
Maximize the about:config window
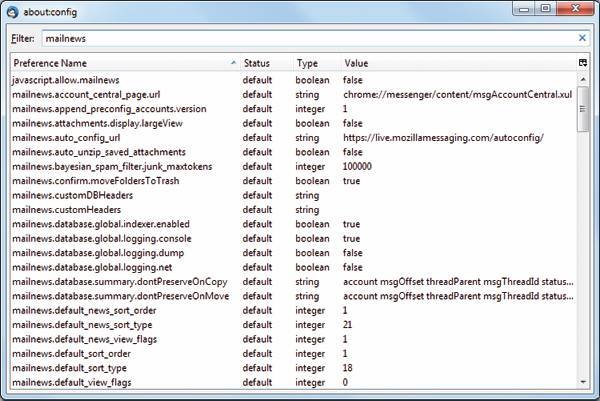[546, 10]
